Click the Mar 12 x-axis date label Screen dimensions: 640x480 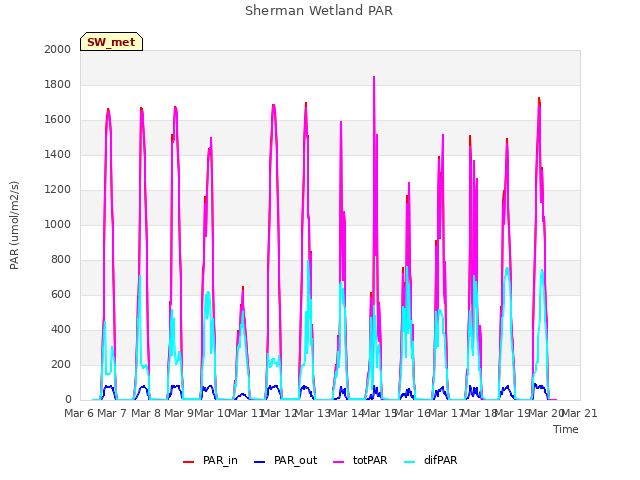[279, 413]
